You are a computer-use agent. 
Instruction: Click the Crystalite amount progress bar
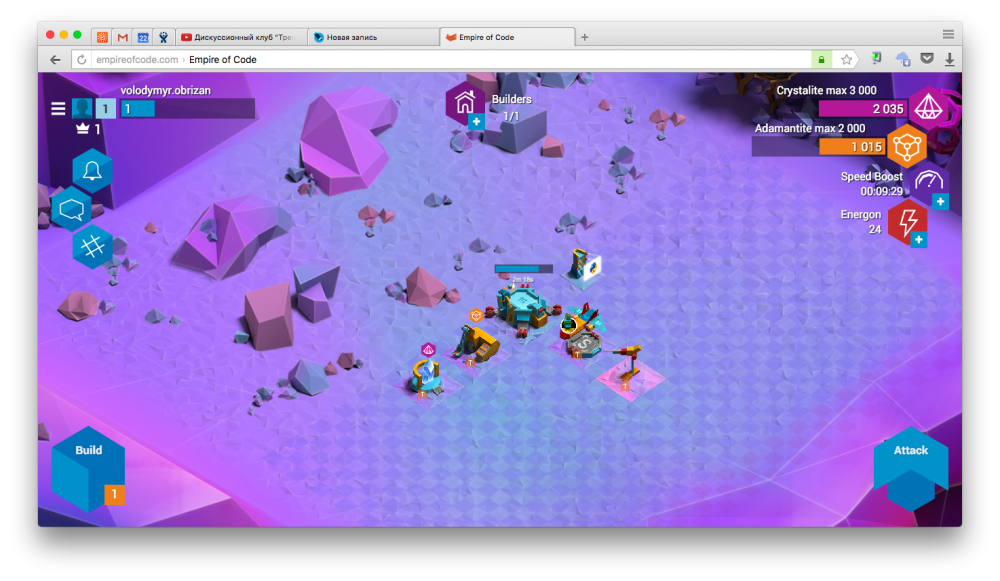point(864,108)
